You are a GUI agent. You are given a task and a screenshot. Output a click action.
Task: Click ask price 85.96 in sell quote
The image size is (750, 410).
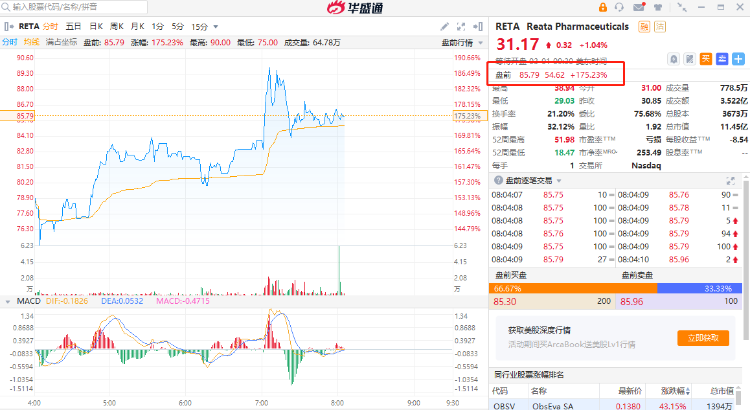[631, 301]
